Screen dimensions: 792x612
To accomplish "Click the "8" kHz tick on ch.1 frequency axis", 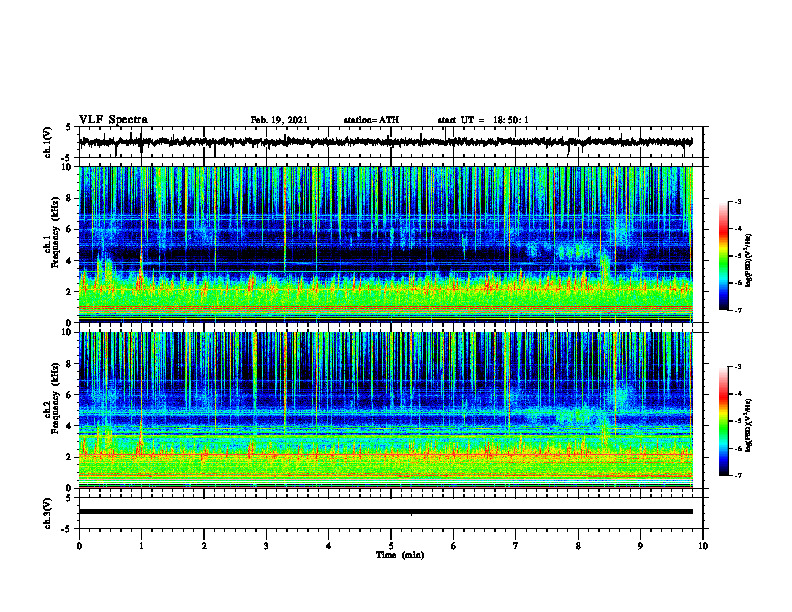I will click(x=70, y=198).
